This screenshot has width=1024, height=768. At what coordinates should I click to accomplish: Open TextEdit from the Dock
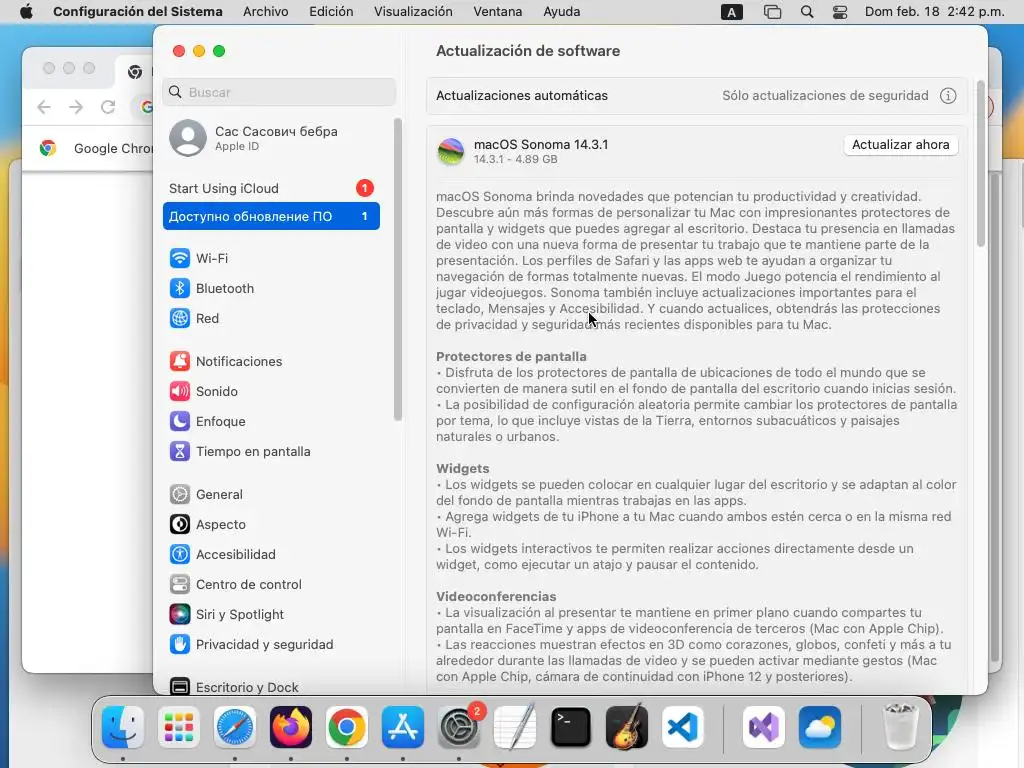pos(515,727)
